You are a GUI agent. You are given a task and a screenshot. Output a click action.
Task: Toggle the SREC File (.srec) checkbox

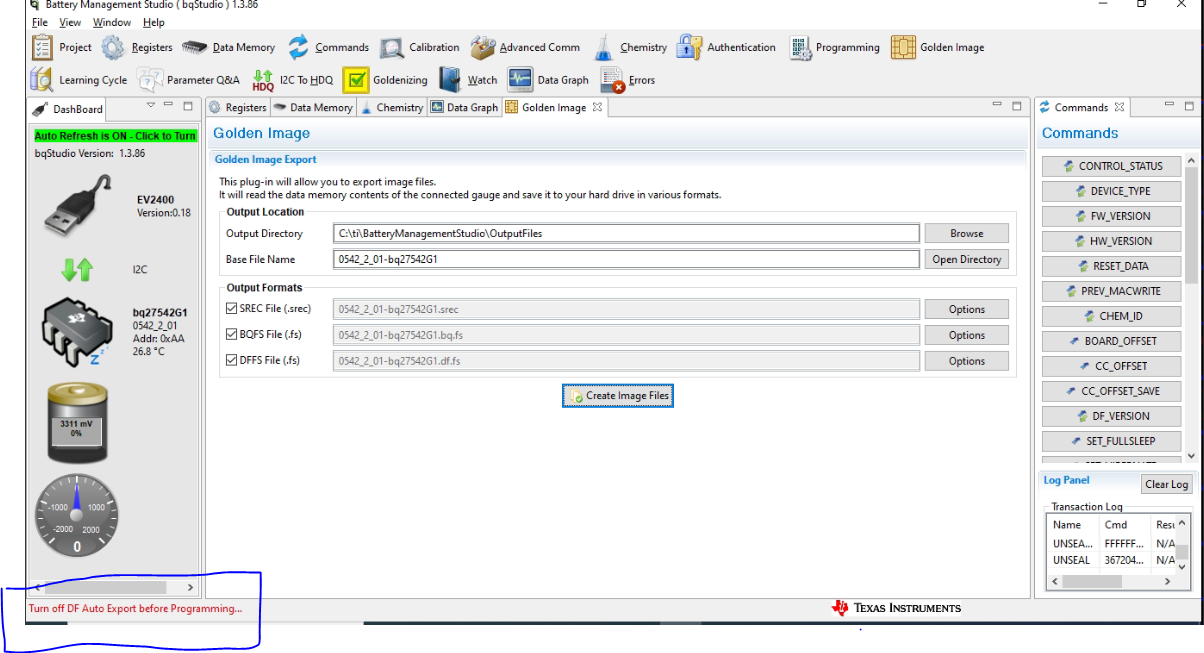tap(232, 309)
